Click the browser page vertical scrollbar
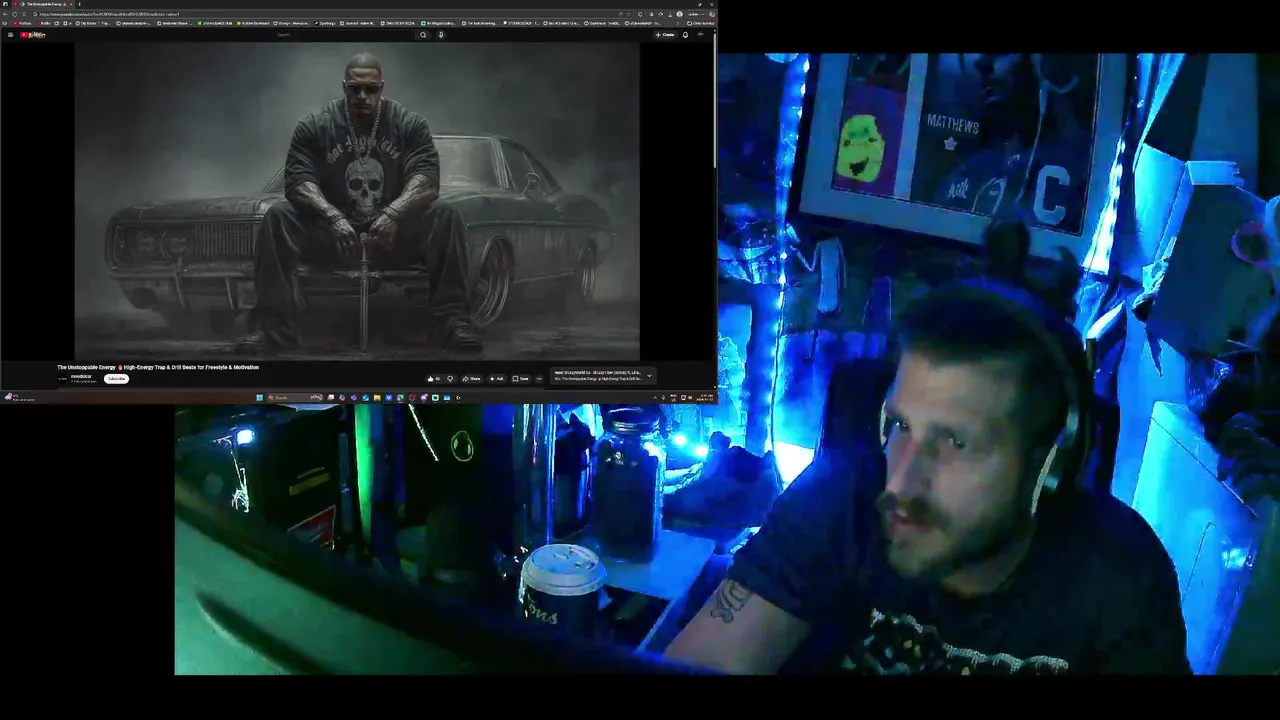Screen dimensions: 1280x720 [715, 100]
